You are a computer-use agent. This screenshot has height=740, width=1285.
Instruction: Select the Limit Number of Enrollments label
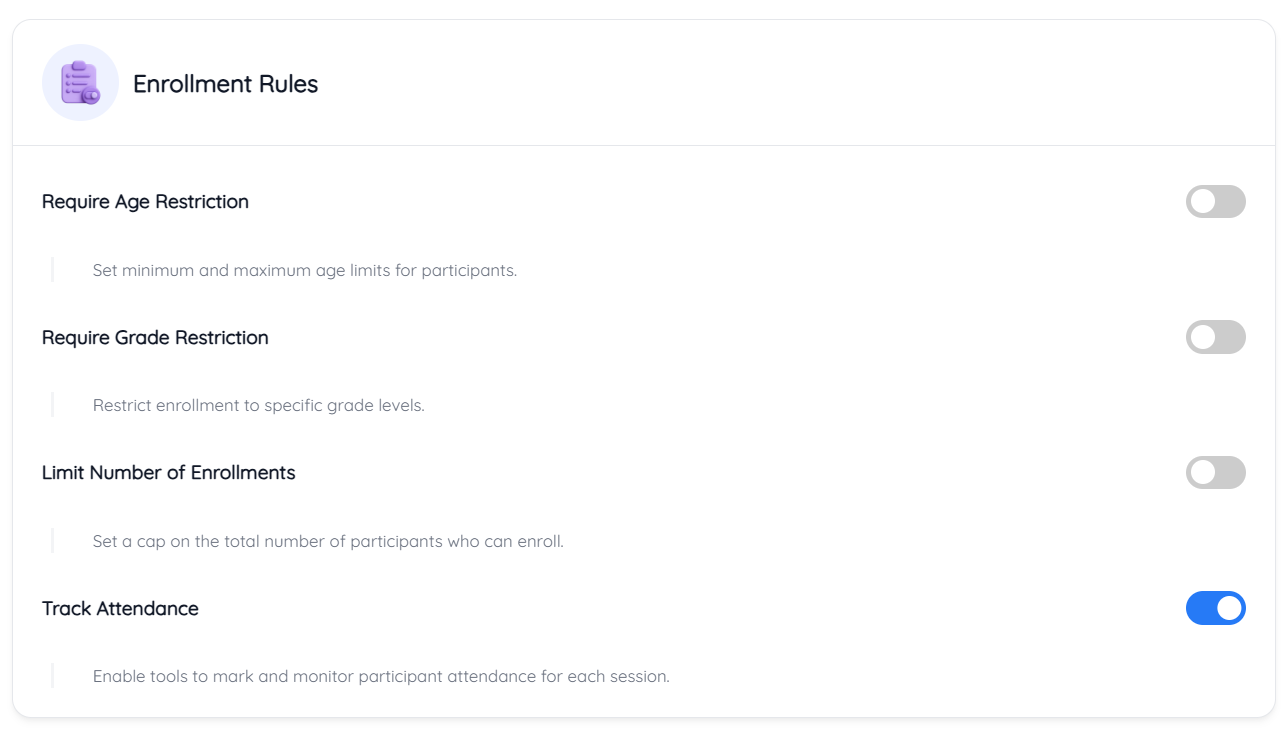169,473
